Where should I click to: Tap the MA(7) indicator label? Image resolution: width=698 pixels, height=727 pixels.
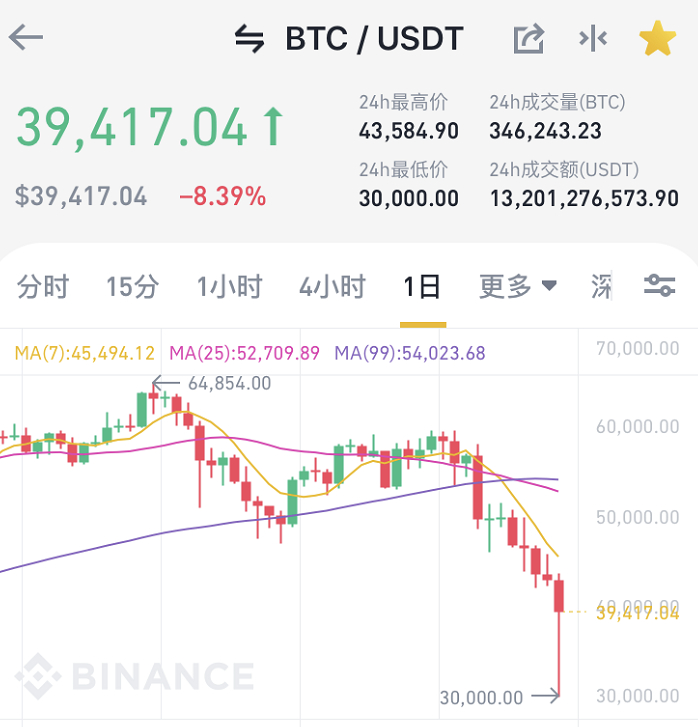pyautogui.click(x=85, y=353)
